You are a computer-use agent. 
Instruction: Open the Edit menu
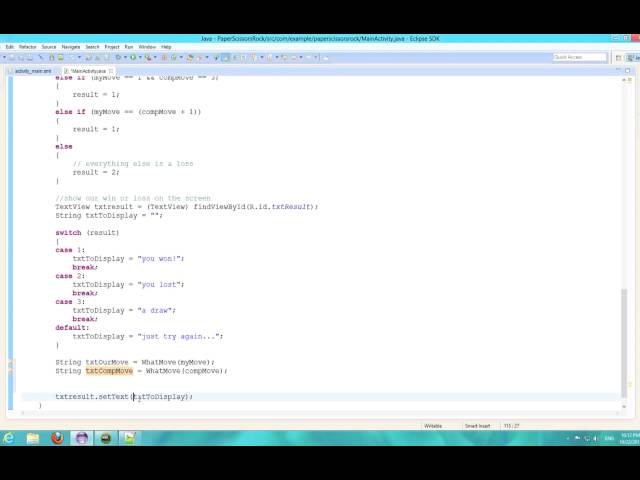[x=10, y=47]
